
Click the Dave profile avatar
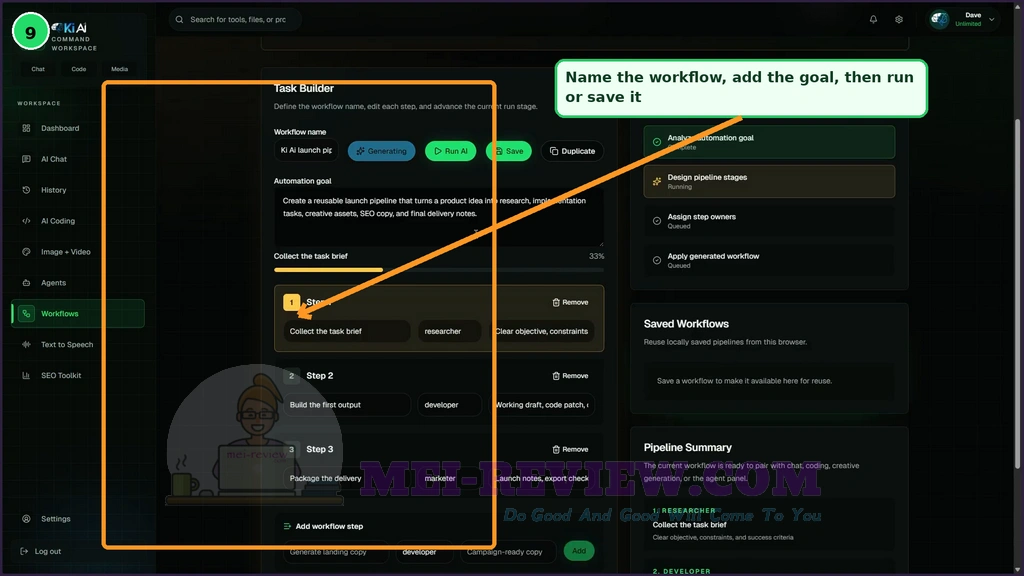939,20
